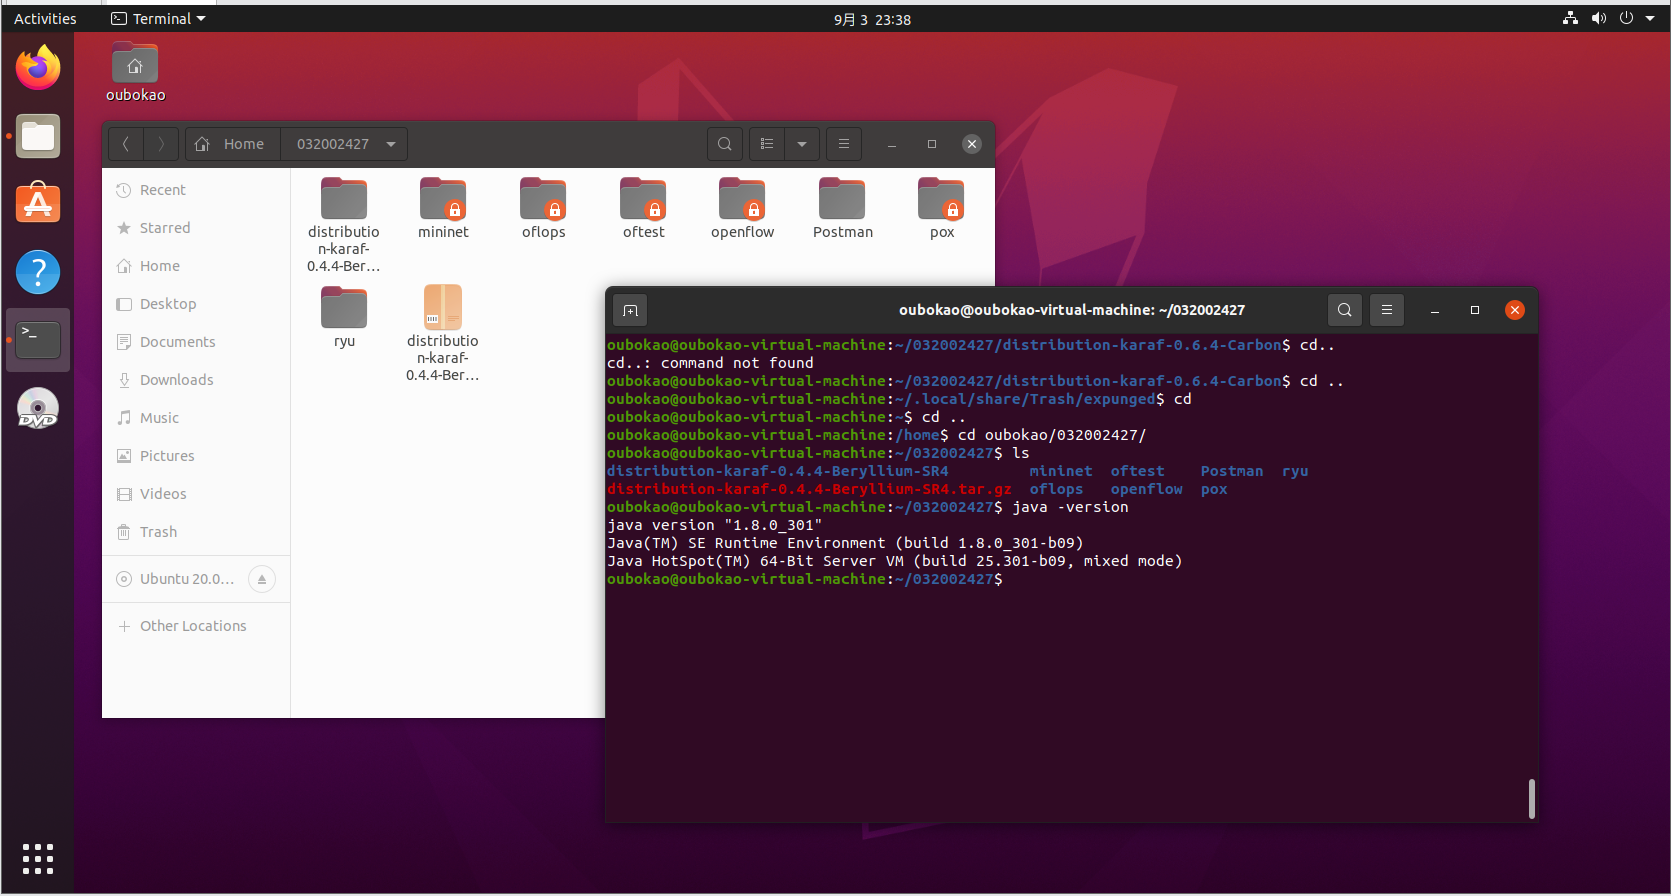
Task: Click the terminal prompt's last line
Action: tap(805, 579)
